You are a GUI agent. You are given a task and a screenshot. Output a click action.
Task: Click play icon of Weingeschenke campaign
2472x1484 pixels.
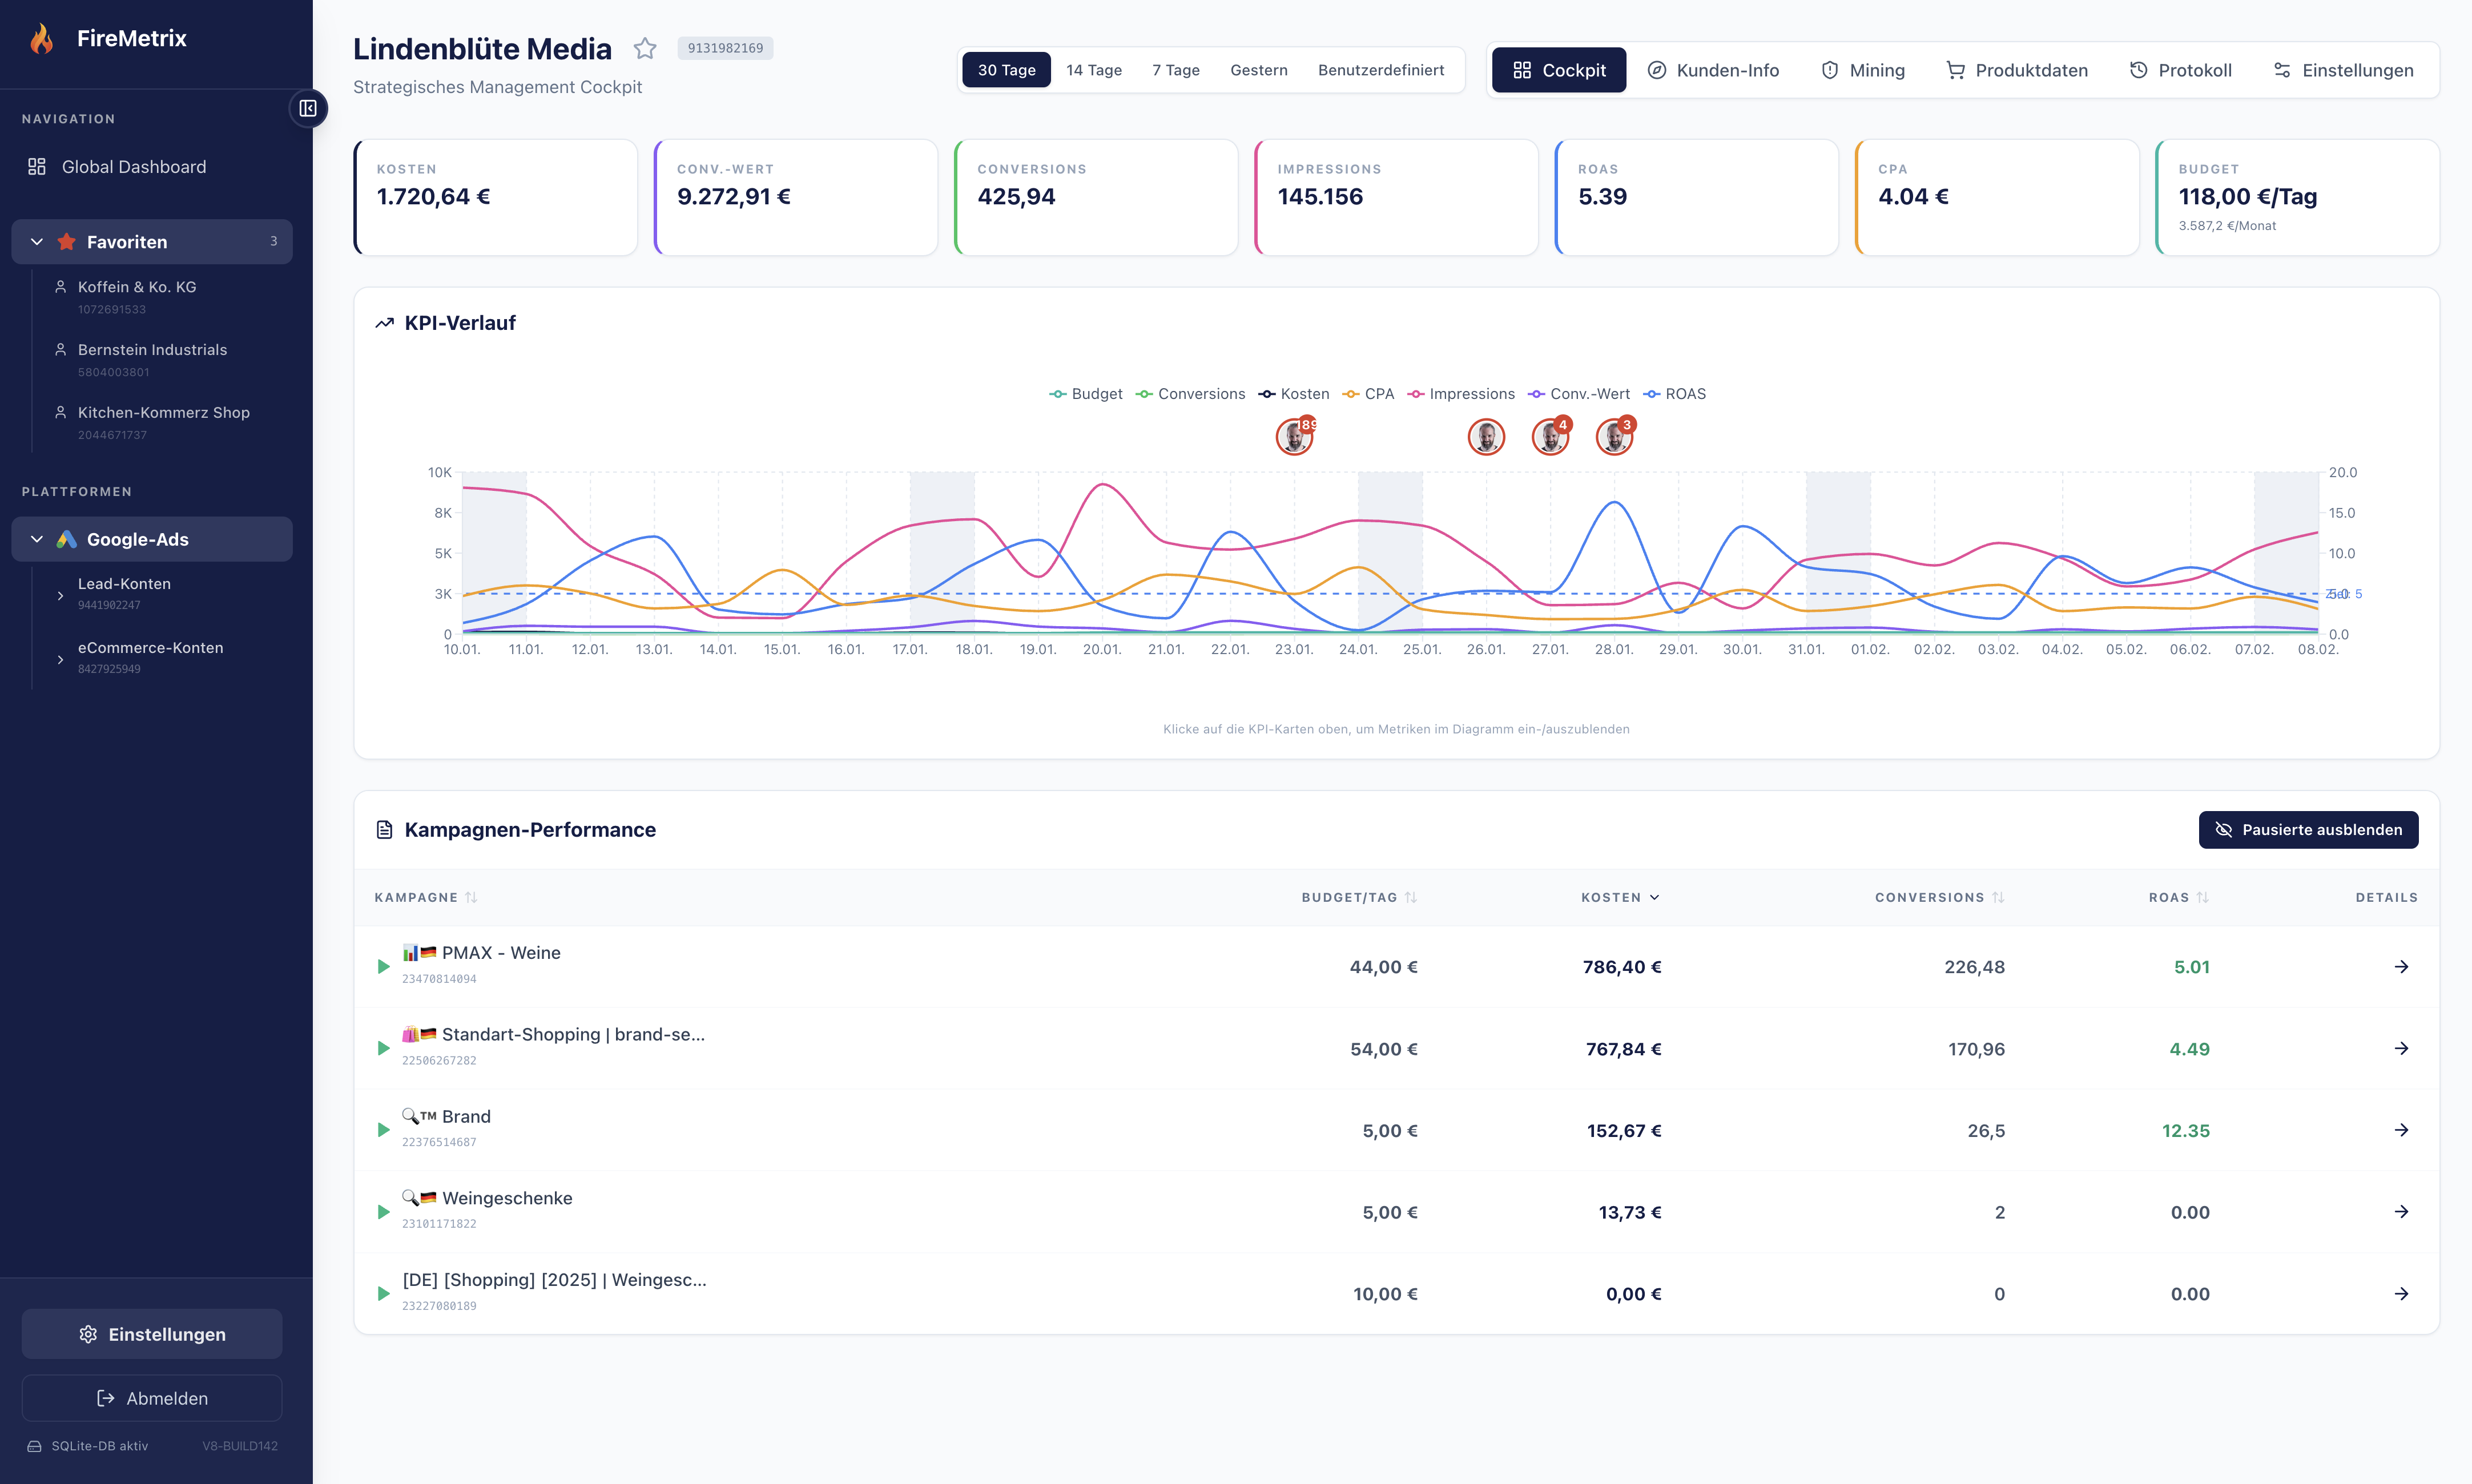(383, 1212)
